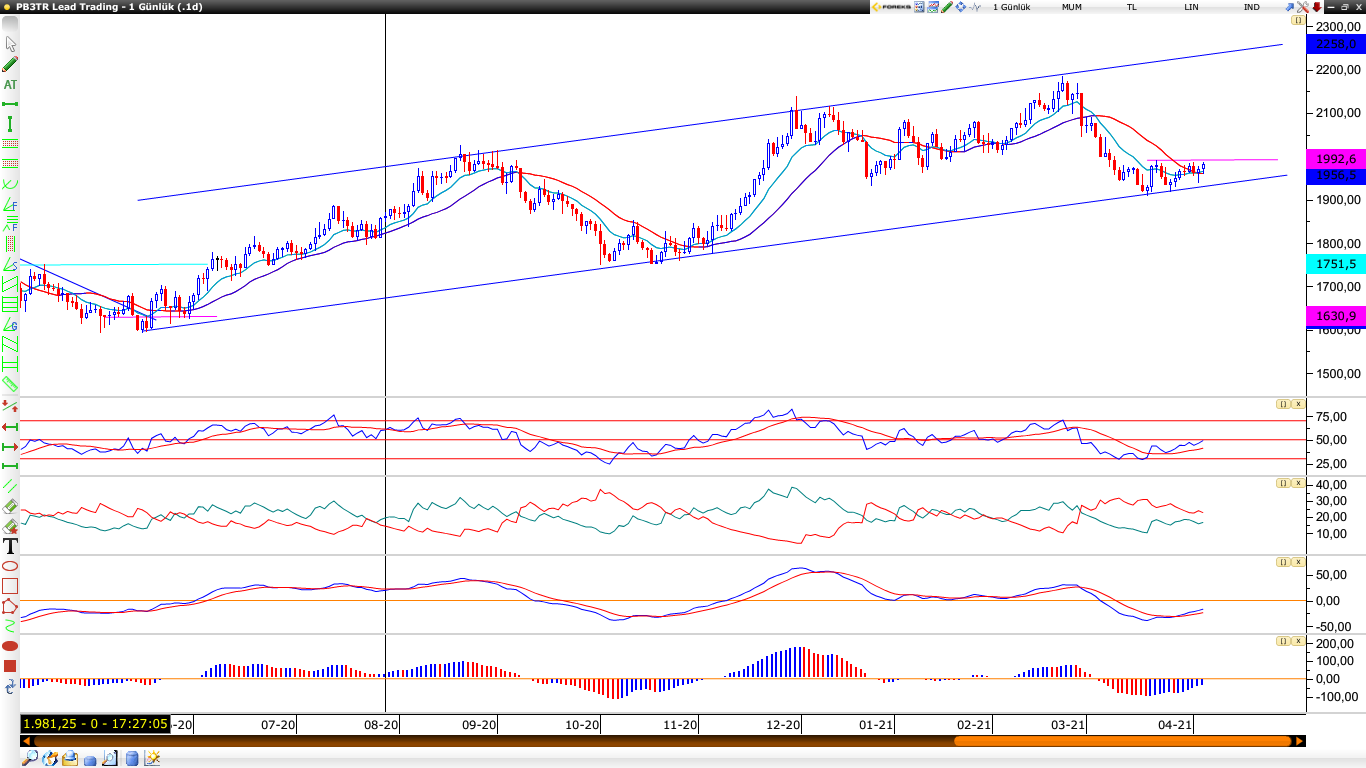Viewport: 1366px width, 768px height.
Task: Click the 1992,6 magenta price label
Action: [x=1336, y=159]
